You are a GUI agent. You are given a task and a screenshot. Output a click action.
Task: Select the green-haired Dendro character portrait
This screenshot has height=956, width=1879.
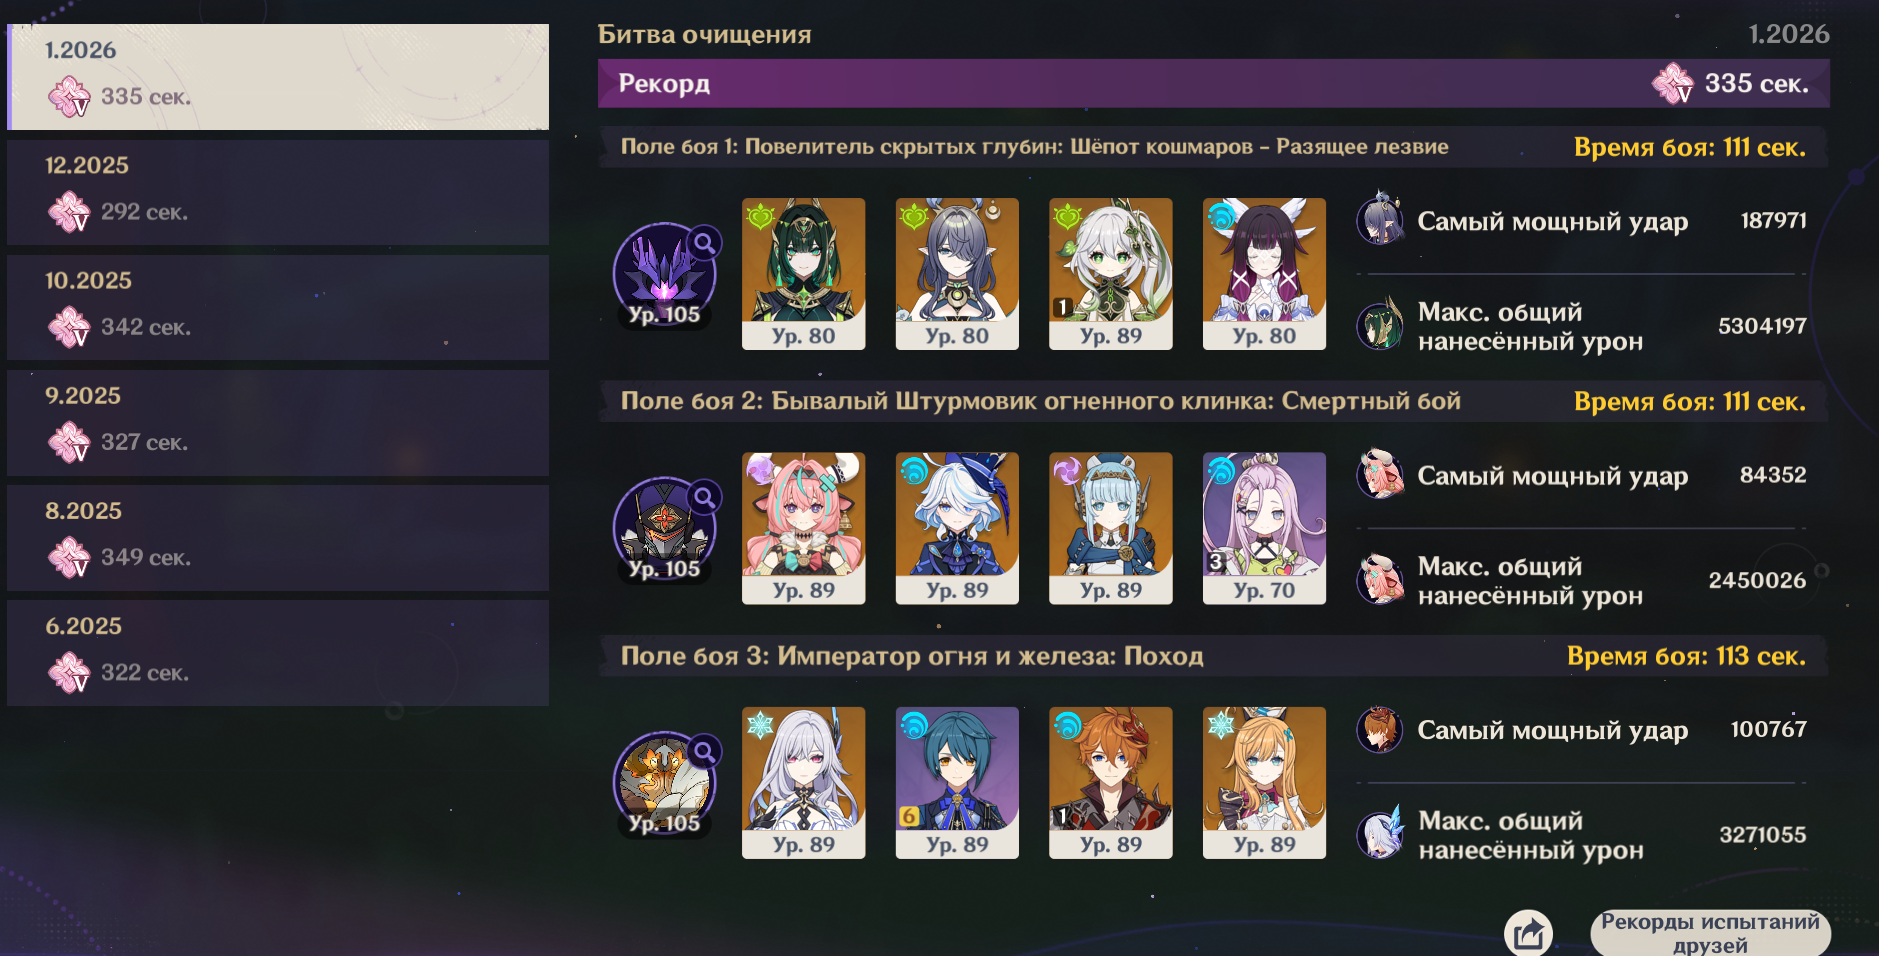coord(804,273)
